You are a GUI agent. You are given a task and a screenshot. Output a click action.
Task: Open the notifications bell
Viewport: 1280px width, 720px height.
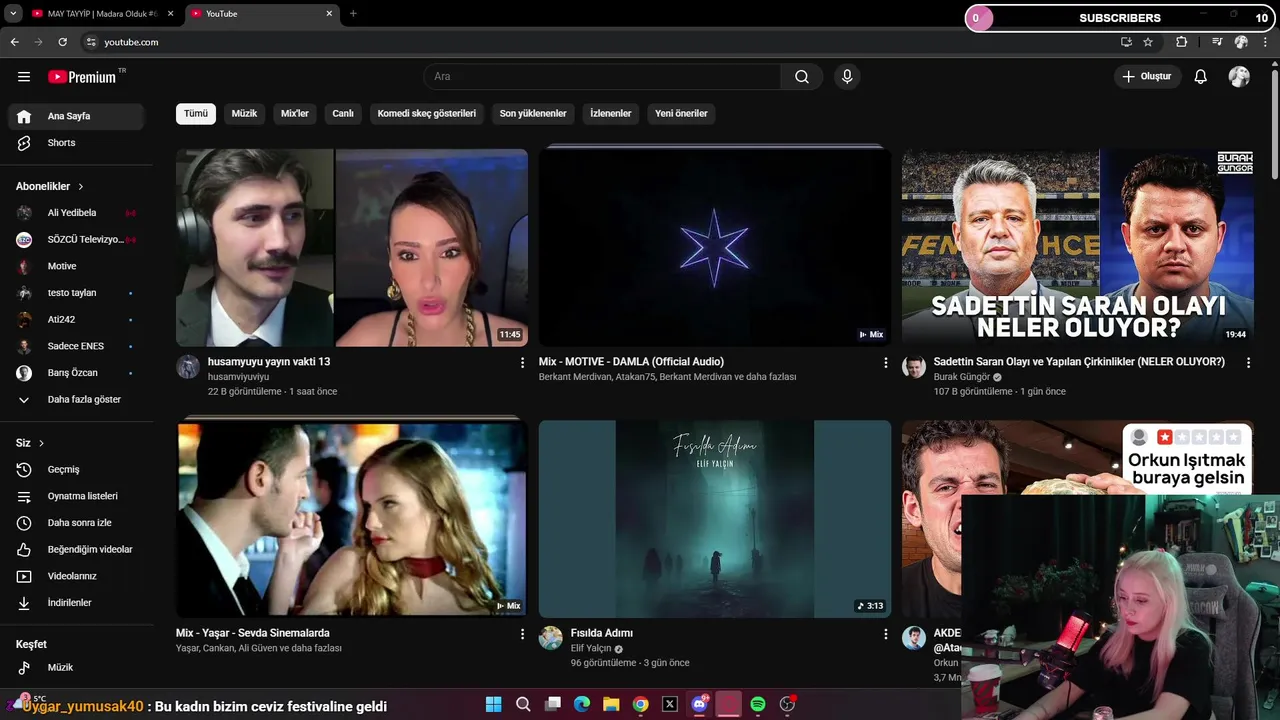pyautogui.click(x=1201, y=77)
